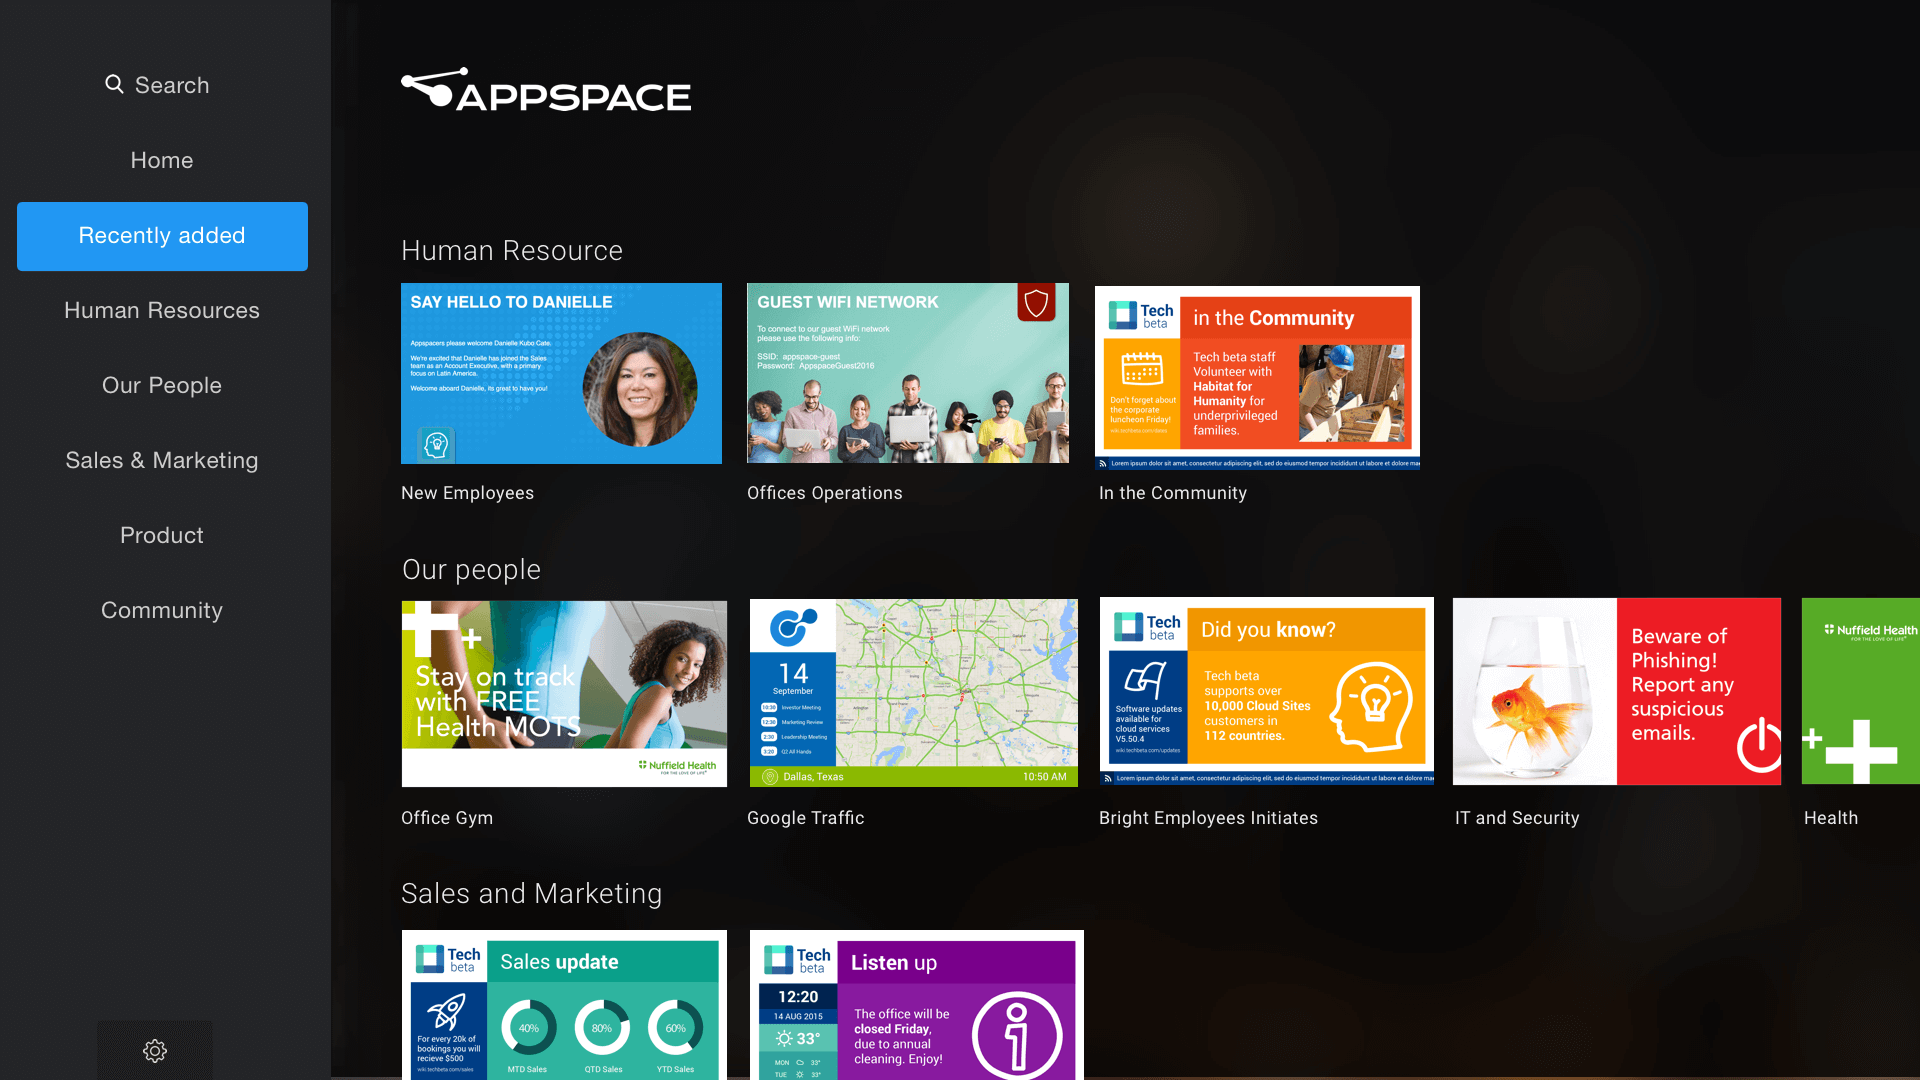This screenshot has width=1920, height=1080.
Task: Click the head lightbulb icon on Danielle card
Action: (x=436, y=444)
